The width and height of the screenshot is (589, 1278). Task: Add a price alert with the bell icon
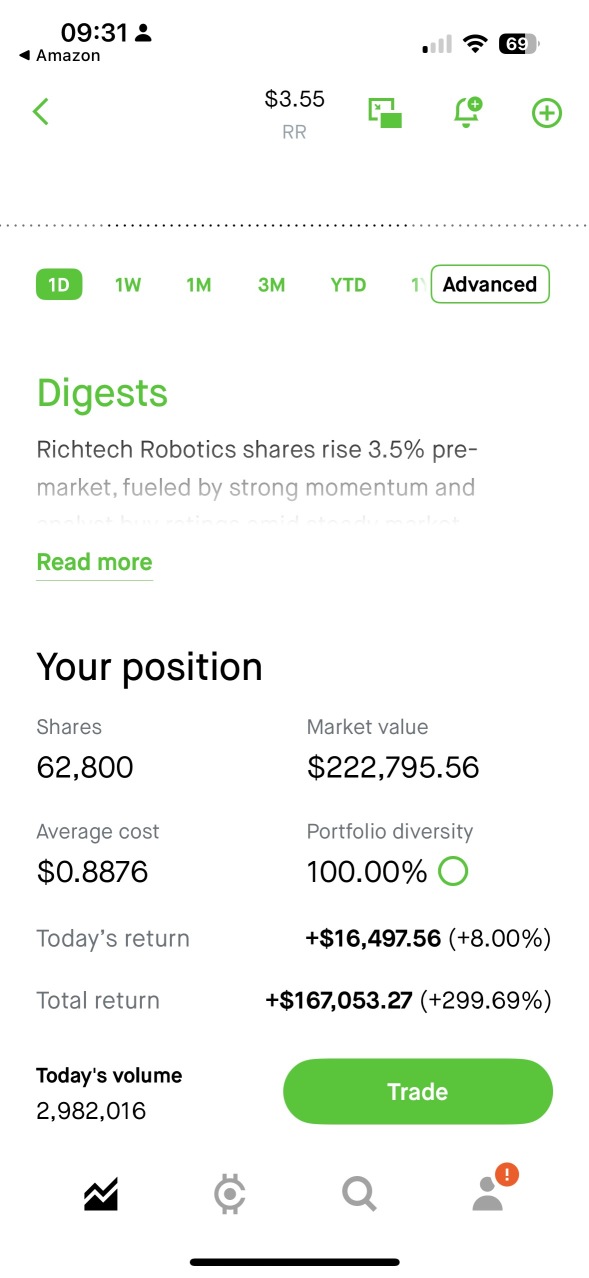[x=467, y=112]
